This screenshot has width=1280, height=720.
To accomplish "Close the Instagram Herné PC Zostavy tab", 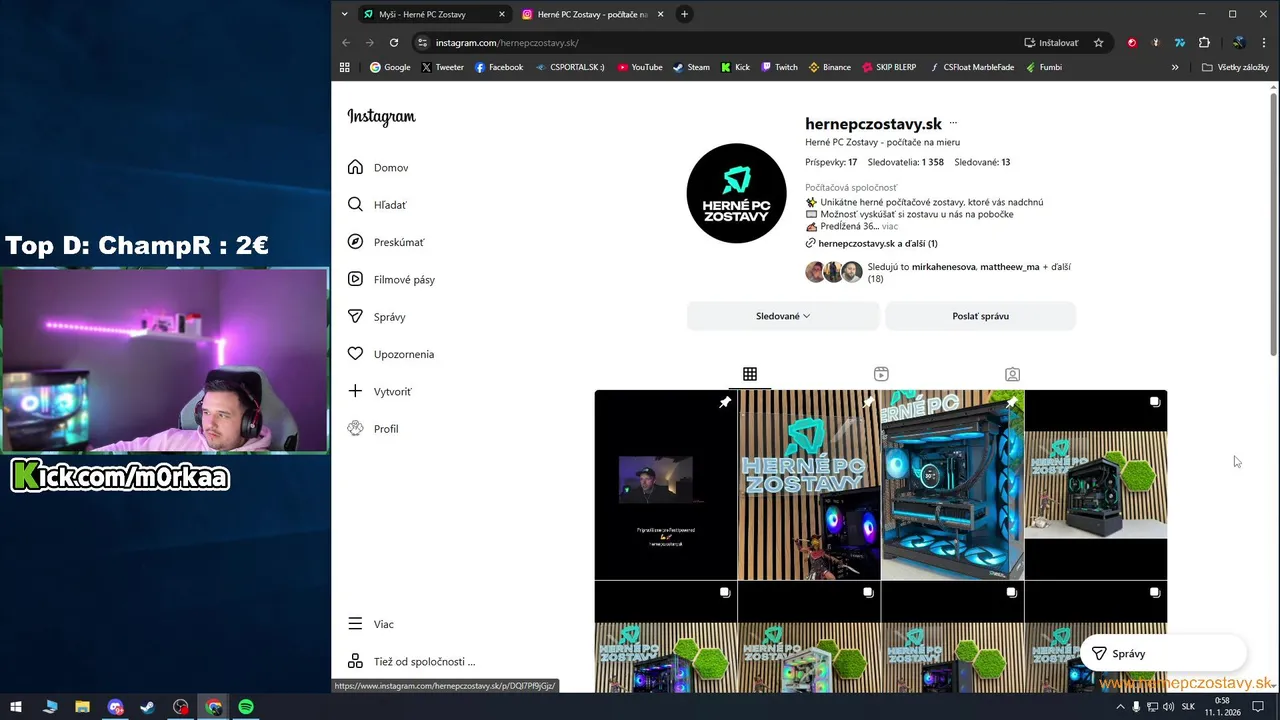I will point(659,14).
